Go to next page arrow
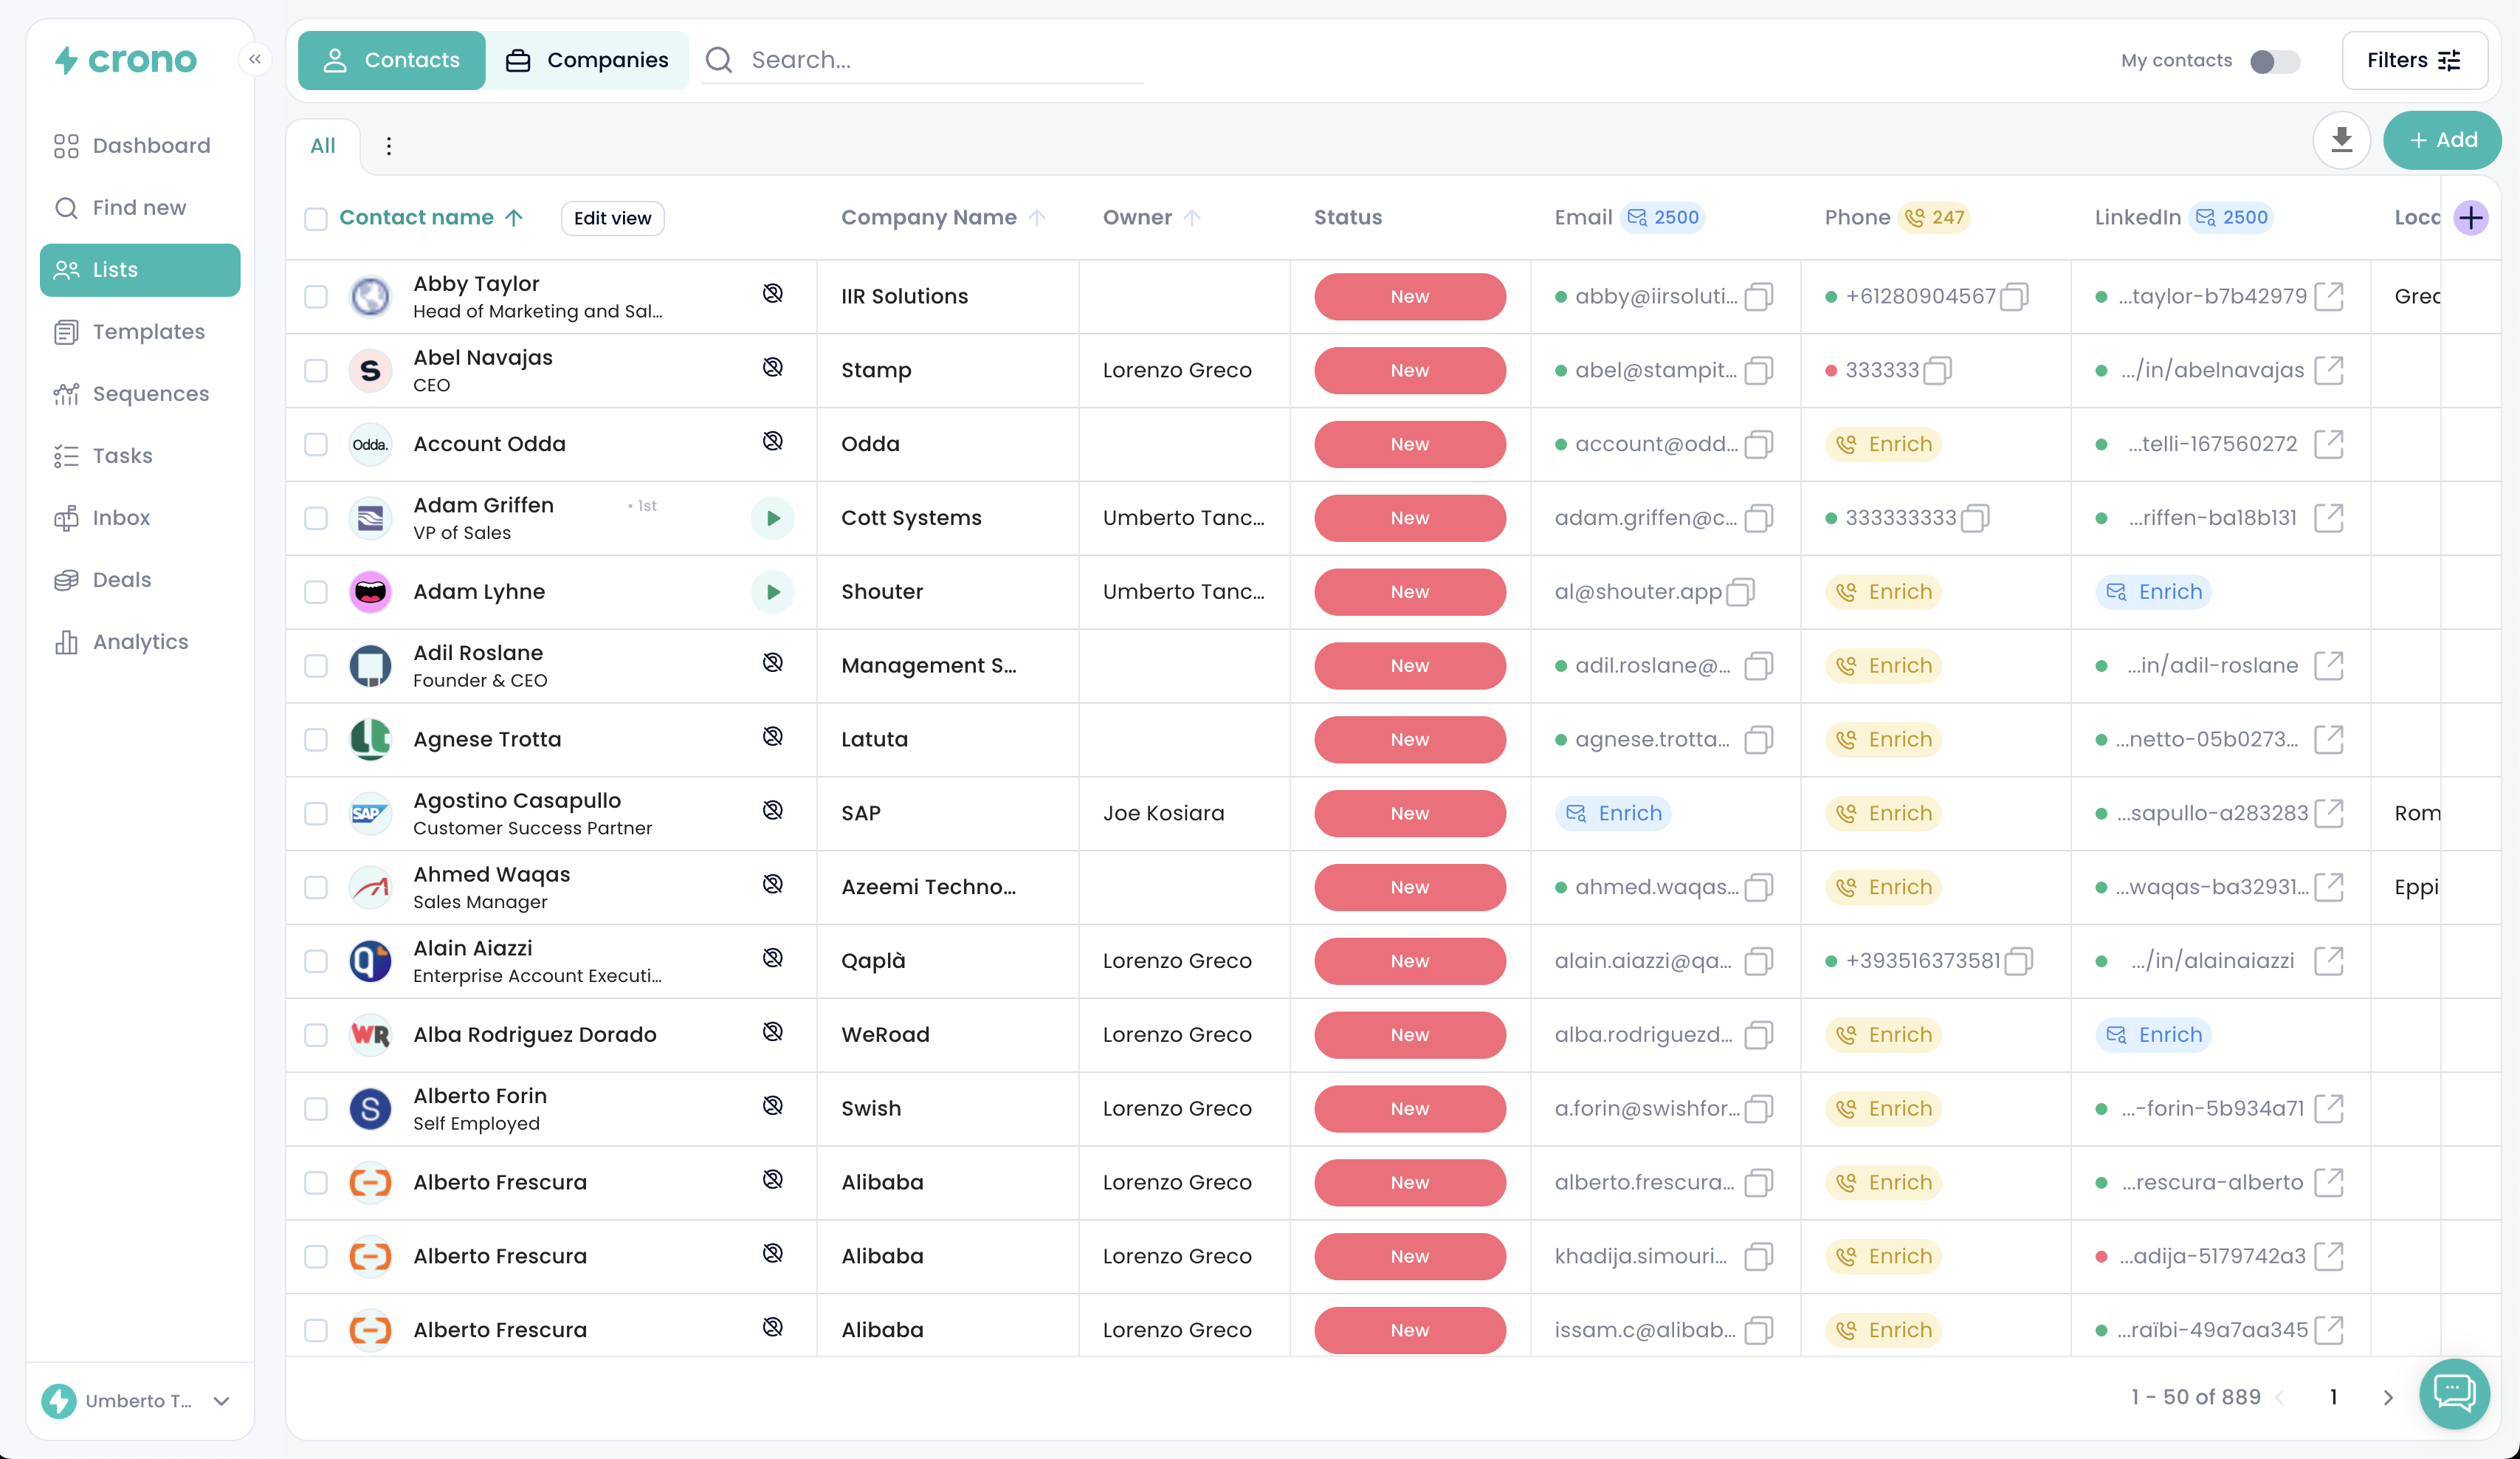The height and width of the screenshot is (1459, 2520). pos(2388,1398)
